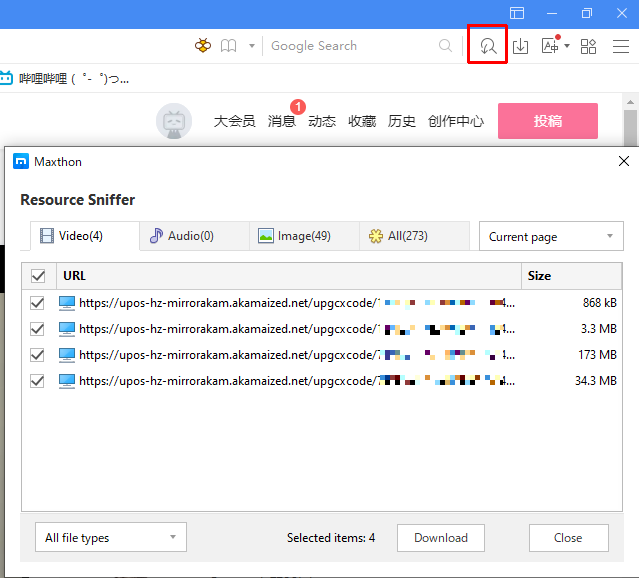Click the Download button
Screen dimensions: 639x578
pos(441,538)
